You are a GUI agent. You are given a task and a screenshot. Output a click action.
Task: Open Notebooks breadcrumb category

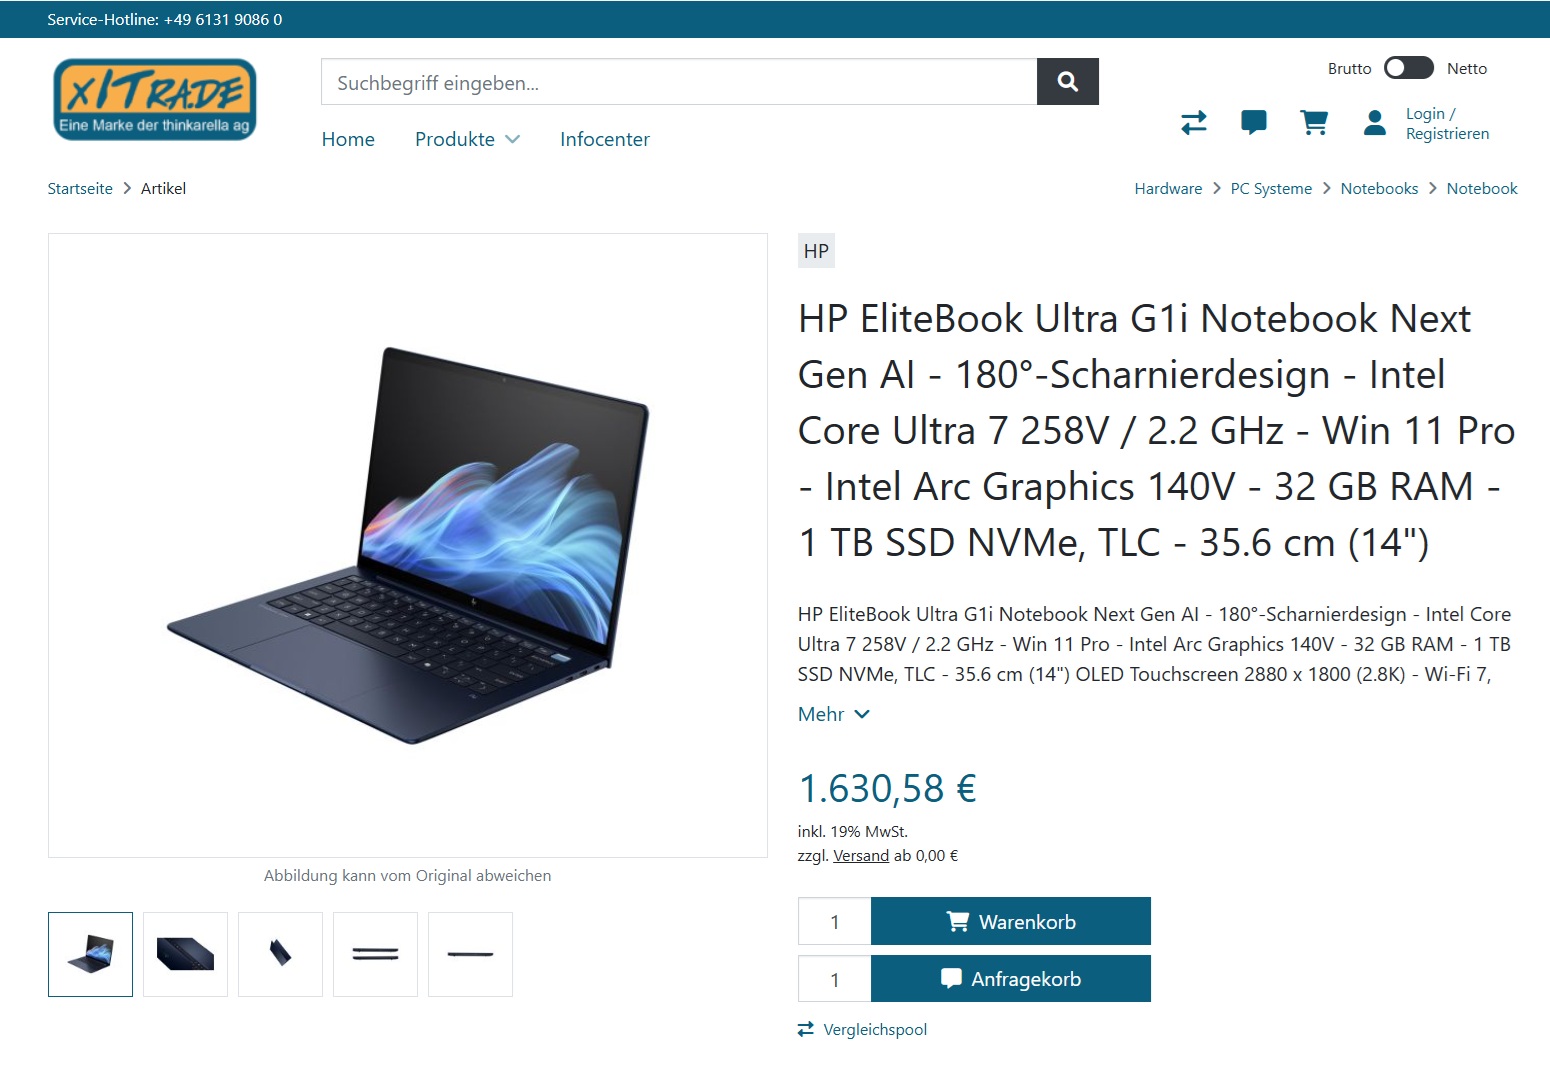1379,188
